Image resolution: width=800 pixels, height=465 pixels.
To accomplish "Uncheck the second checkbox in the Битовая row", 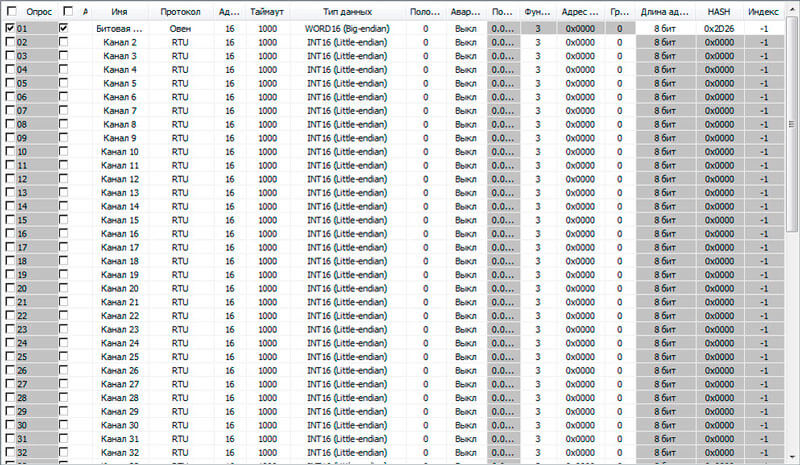I will [63, 29].
